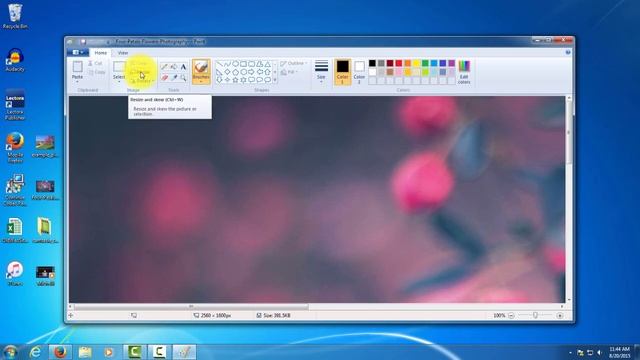The image size is (640, 360).
Task: Click the horizontal scrollbar thumb
Action: pos(191,306)
